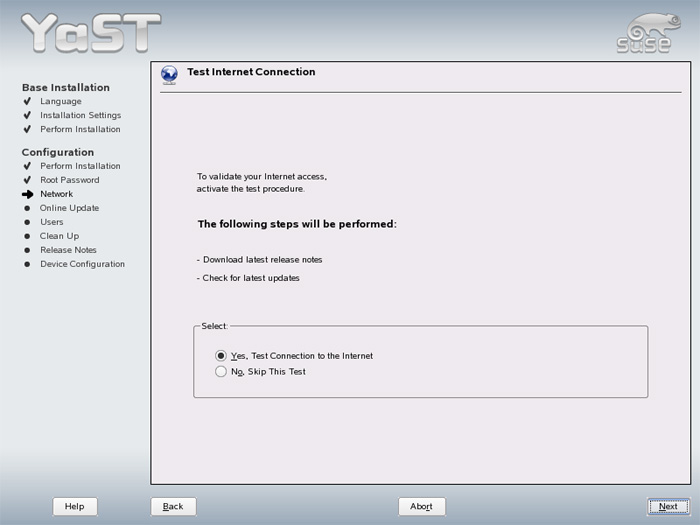This screenshot has width=700, height=525.
Task: Click Perform Installation under Base Installation
Action: tap(80, 129)
